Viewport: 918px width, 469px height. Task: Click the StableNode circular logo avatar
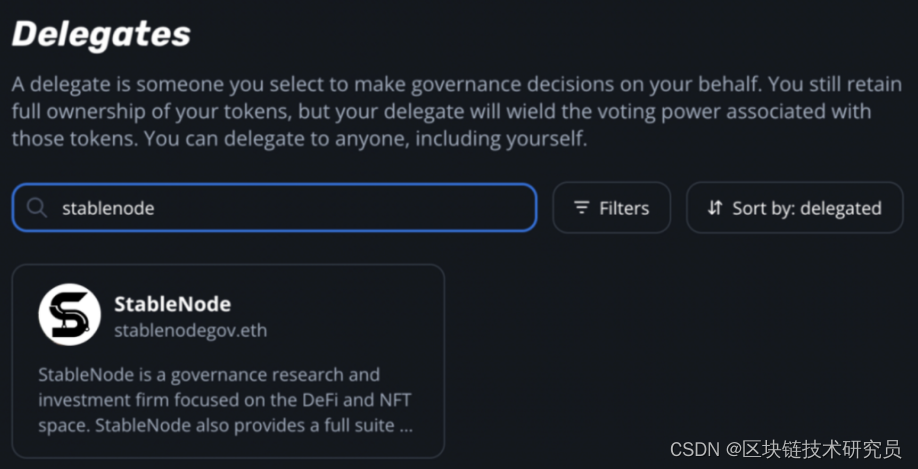(69, 315)
